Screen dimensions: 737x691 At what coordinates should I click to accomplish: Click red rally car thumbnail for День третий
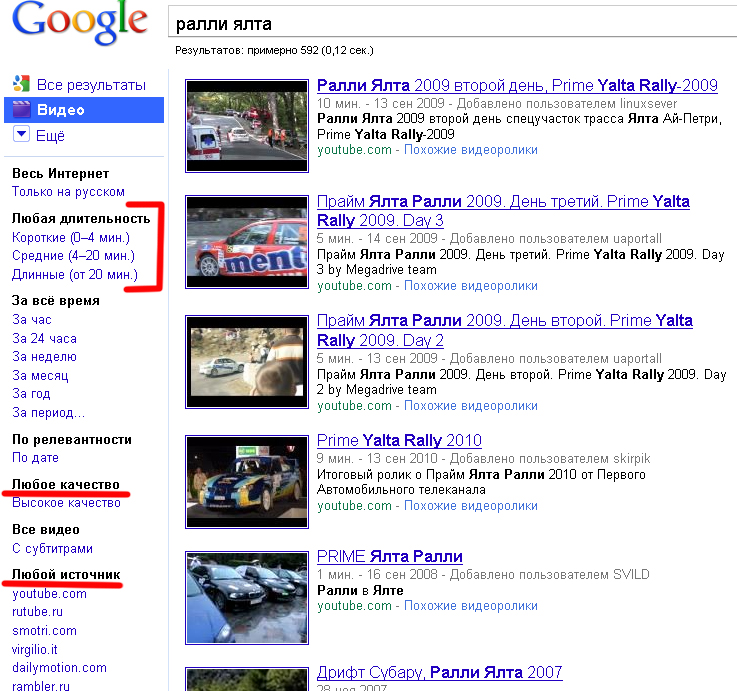(247, 242)
